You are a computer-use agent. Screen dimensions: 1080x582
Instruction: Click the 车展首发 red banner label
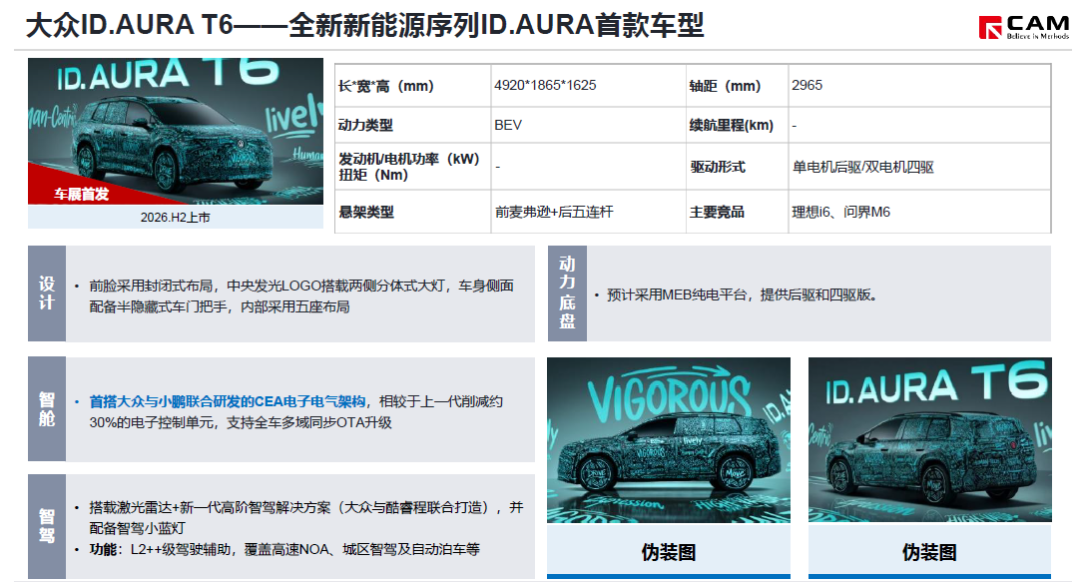point(81,194)
